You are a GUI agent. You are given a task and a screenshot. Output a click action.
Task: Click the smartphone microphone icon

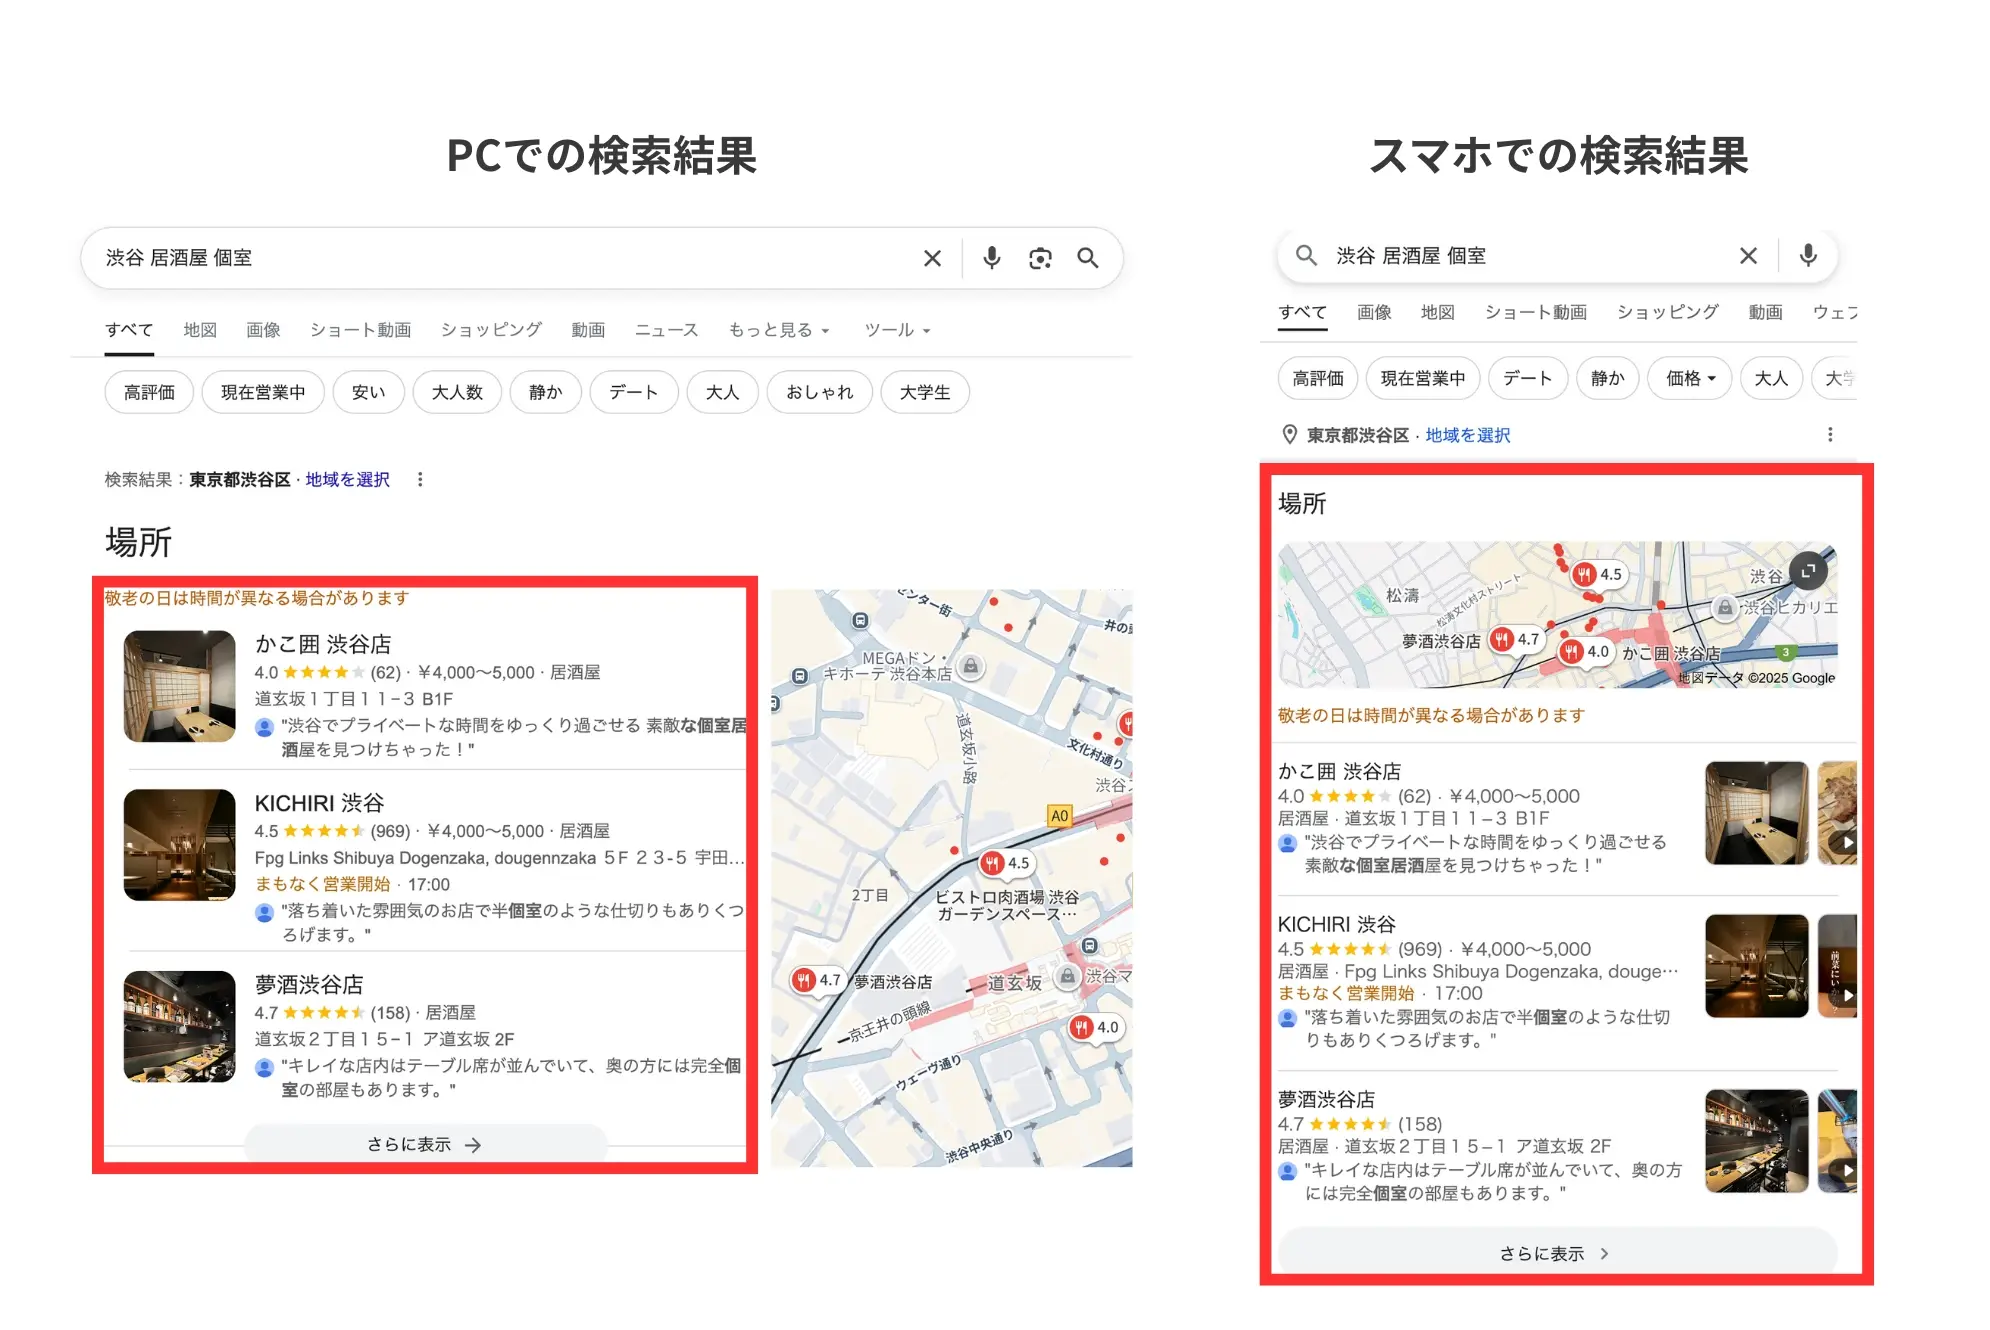[x=1808, y=255]
